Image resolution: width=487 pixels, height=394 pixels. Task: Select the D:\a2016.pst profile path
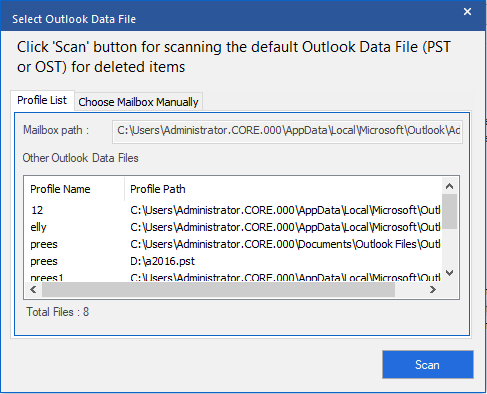click(162, 261)
